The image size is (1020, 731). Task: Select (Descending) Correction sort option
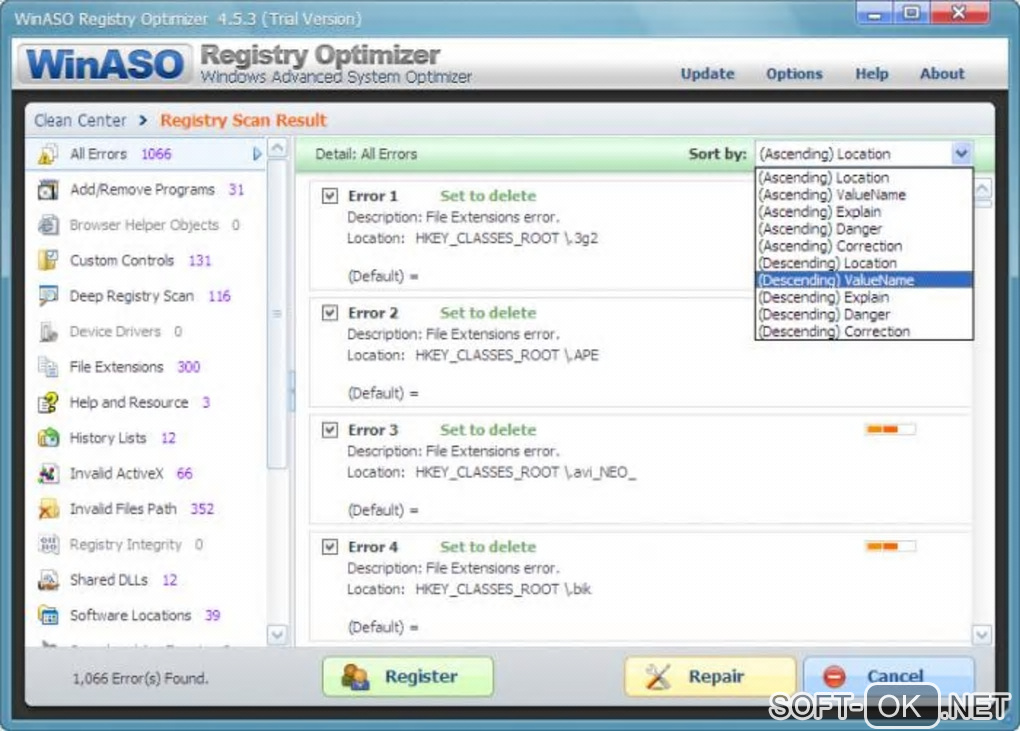coord(864,331)
